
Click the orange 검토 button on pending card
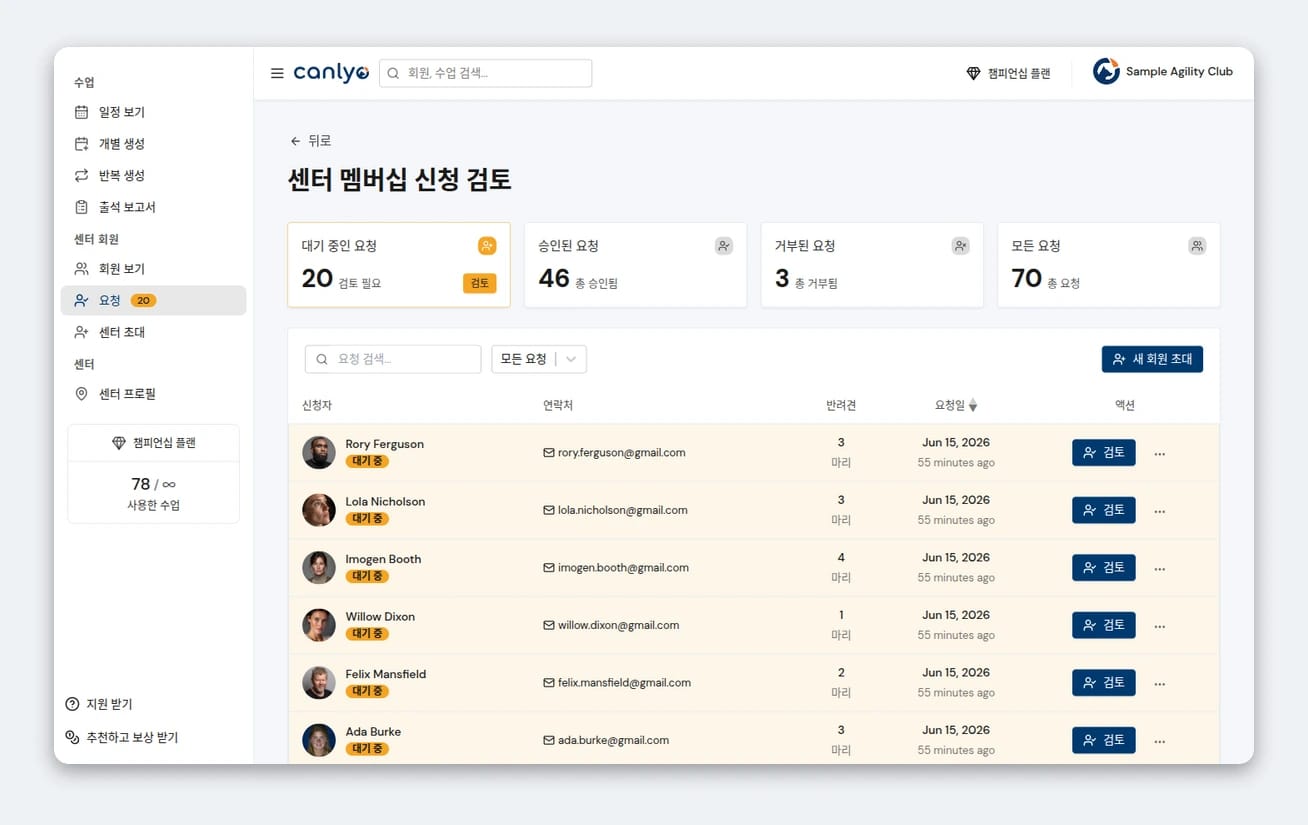(480, 283)
